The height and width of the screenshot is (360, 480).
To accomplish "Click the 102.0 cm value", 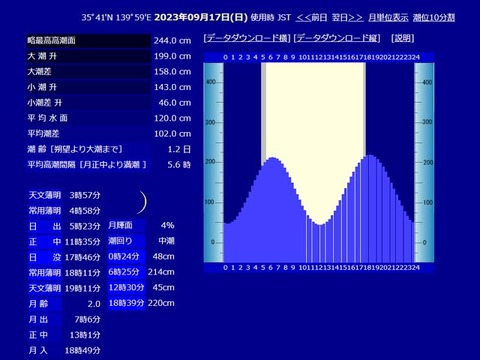I will [x=172, y=134].
